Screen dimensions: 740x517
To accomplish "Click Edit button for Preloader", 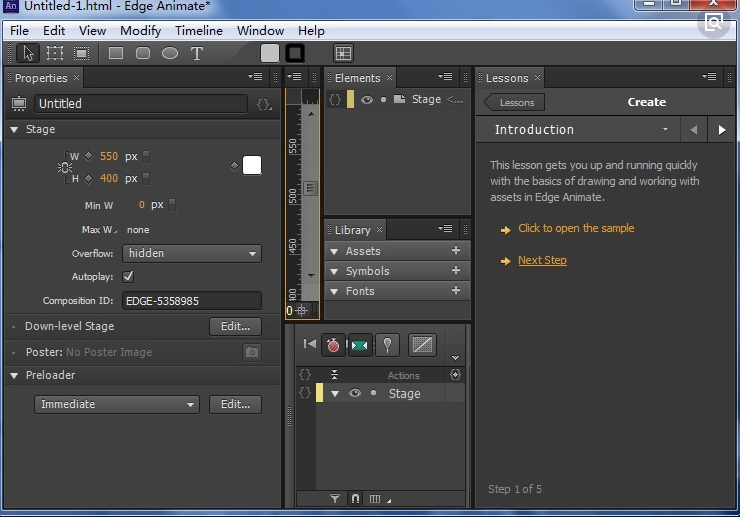I will [235, 405].
